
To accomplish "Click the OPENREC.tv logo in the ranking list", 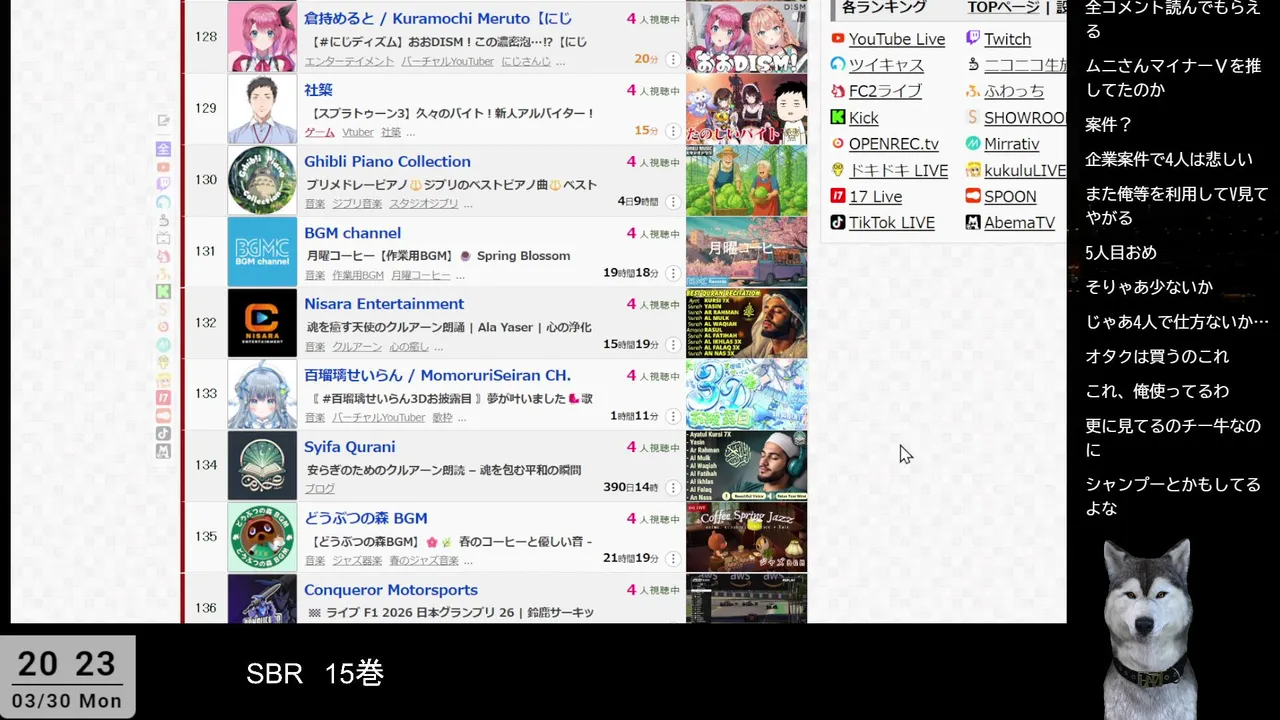I will tap(838, 144).
